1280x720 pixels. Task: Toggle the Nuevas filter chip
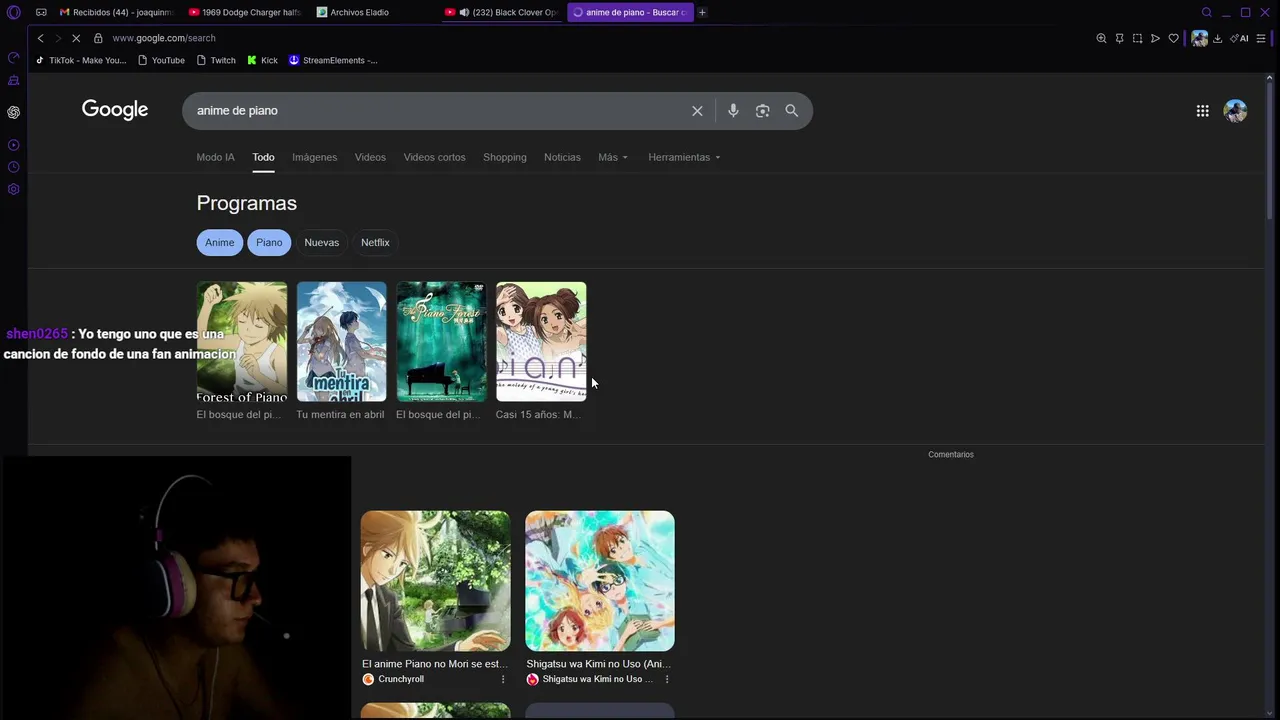(x=322, y=242)
